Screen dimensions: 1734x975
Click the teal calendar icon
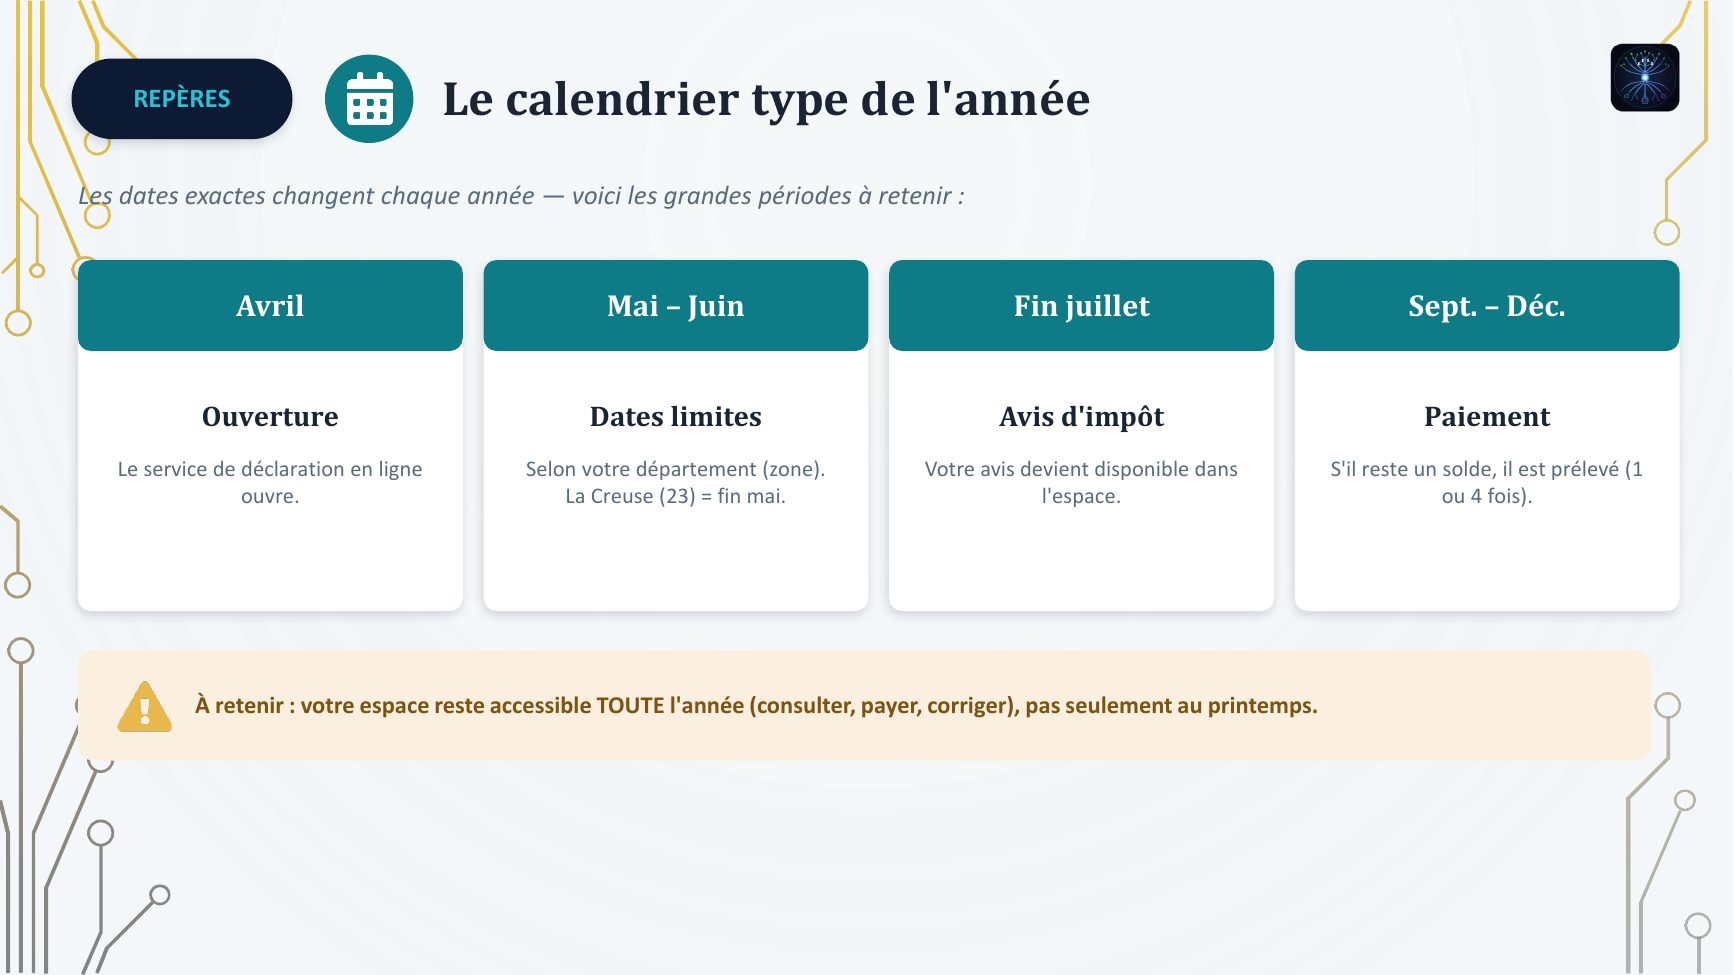tap(369, 99)
